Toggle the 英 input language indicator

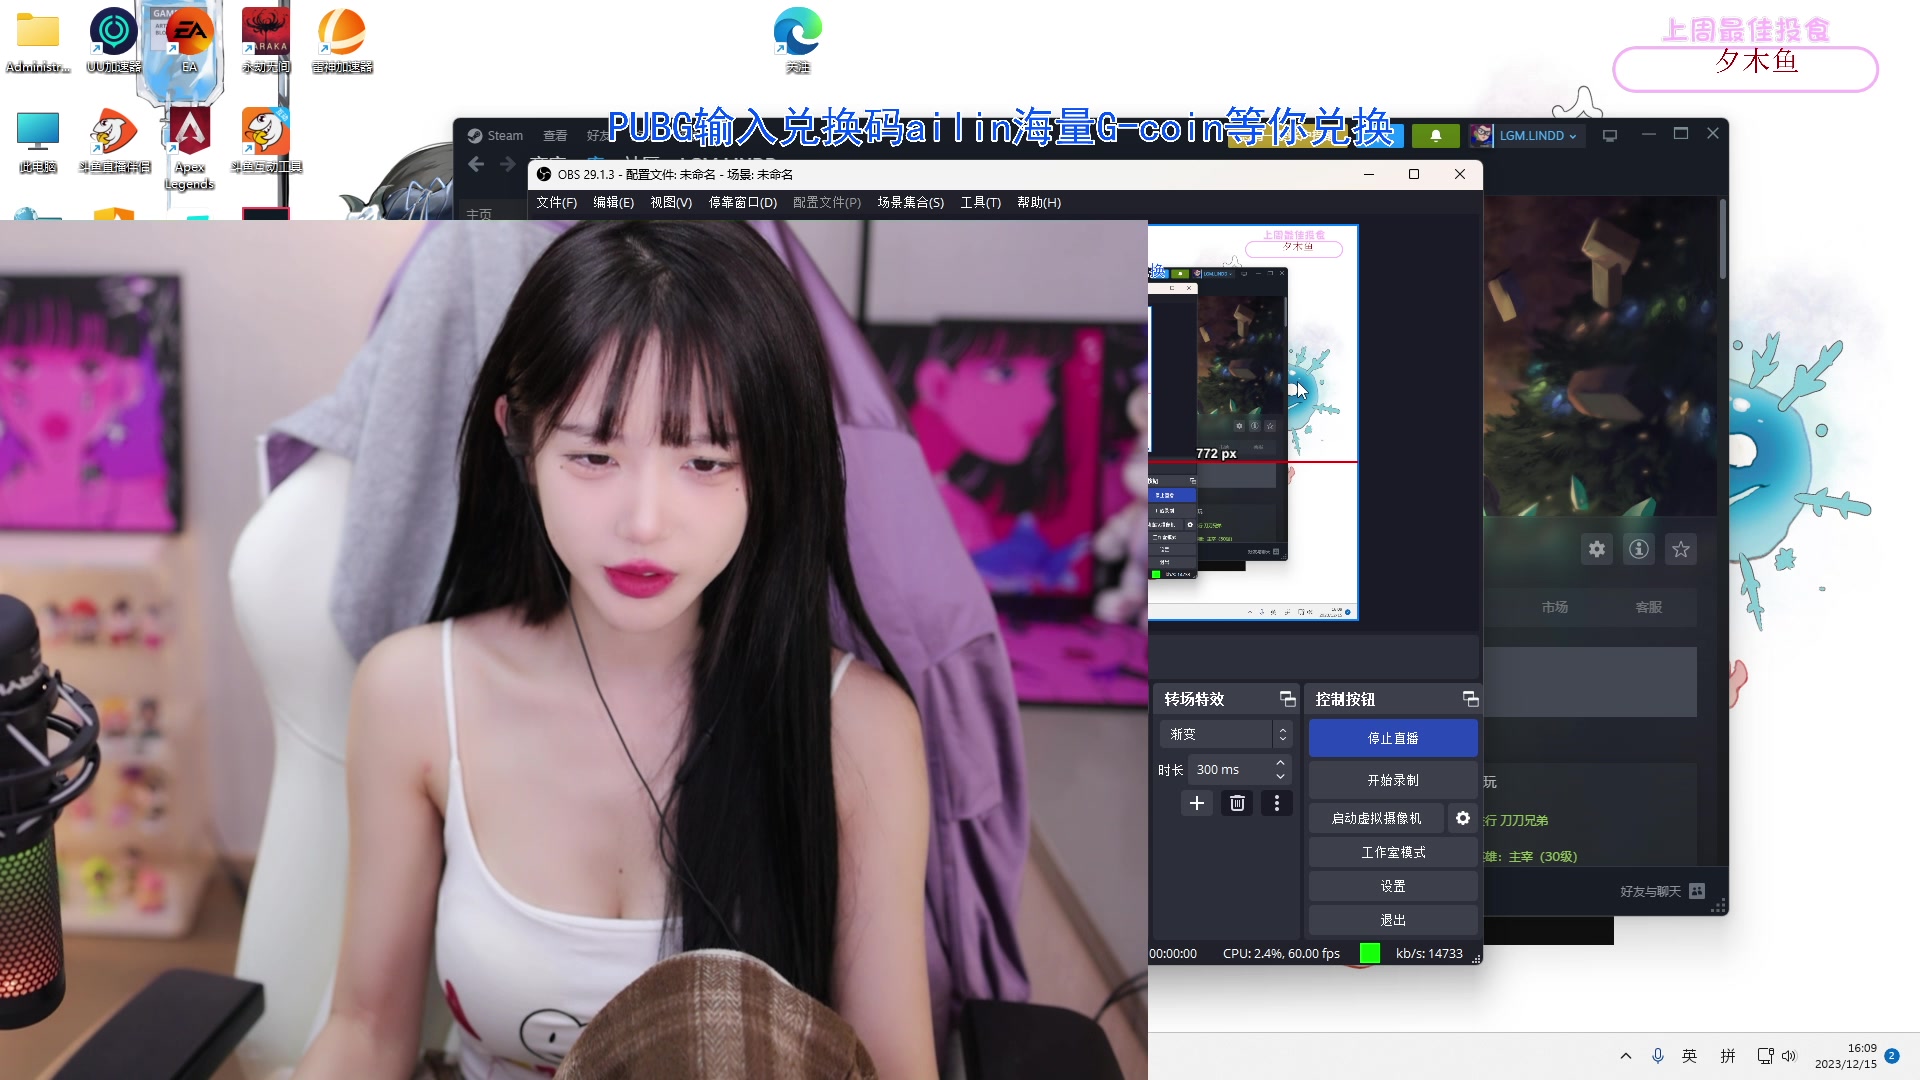(x=1690, y=1056)
